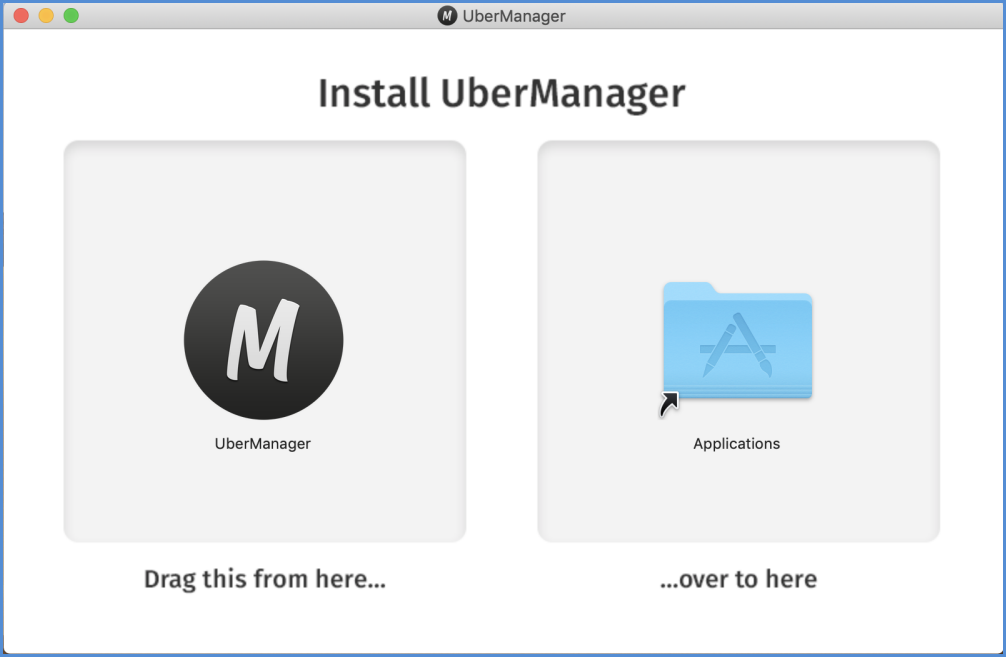Select the Applications label under the folder

pos(737,444)
